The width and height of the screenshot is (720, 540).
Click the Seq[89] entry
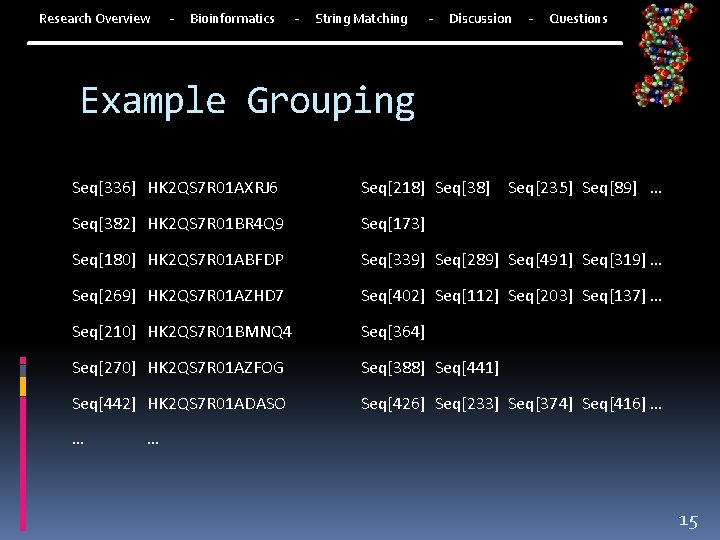coord(609,188)
